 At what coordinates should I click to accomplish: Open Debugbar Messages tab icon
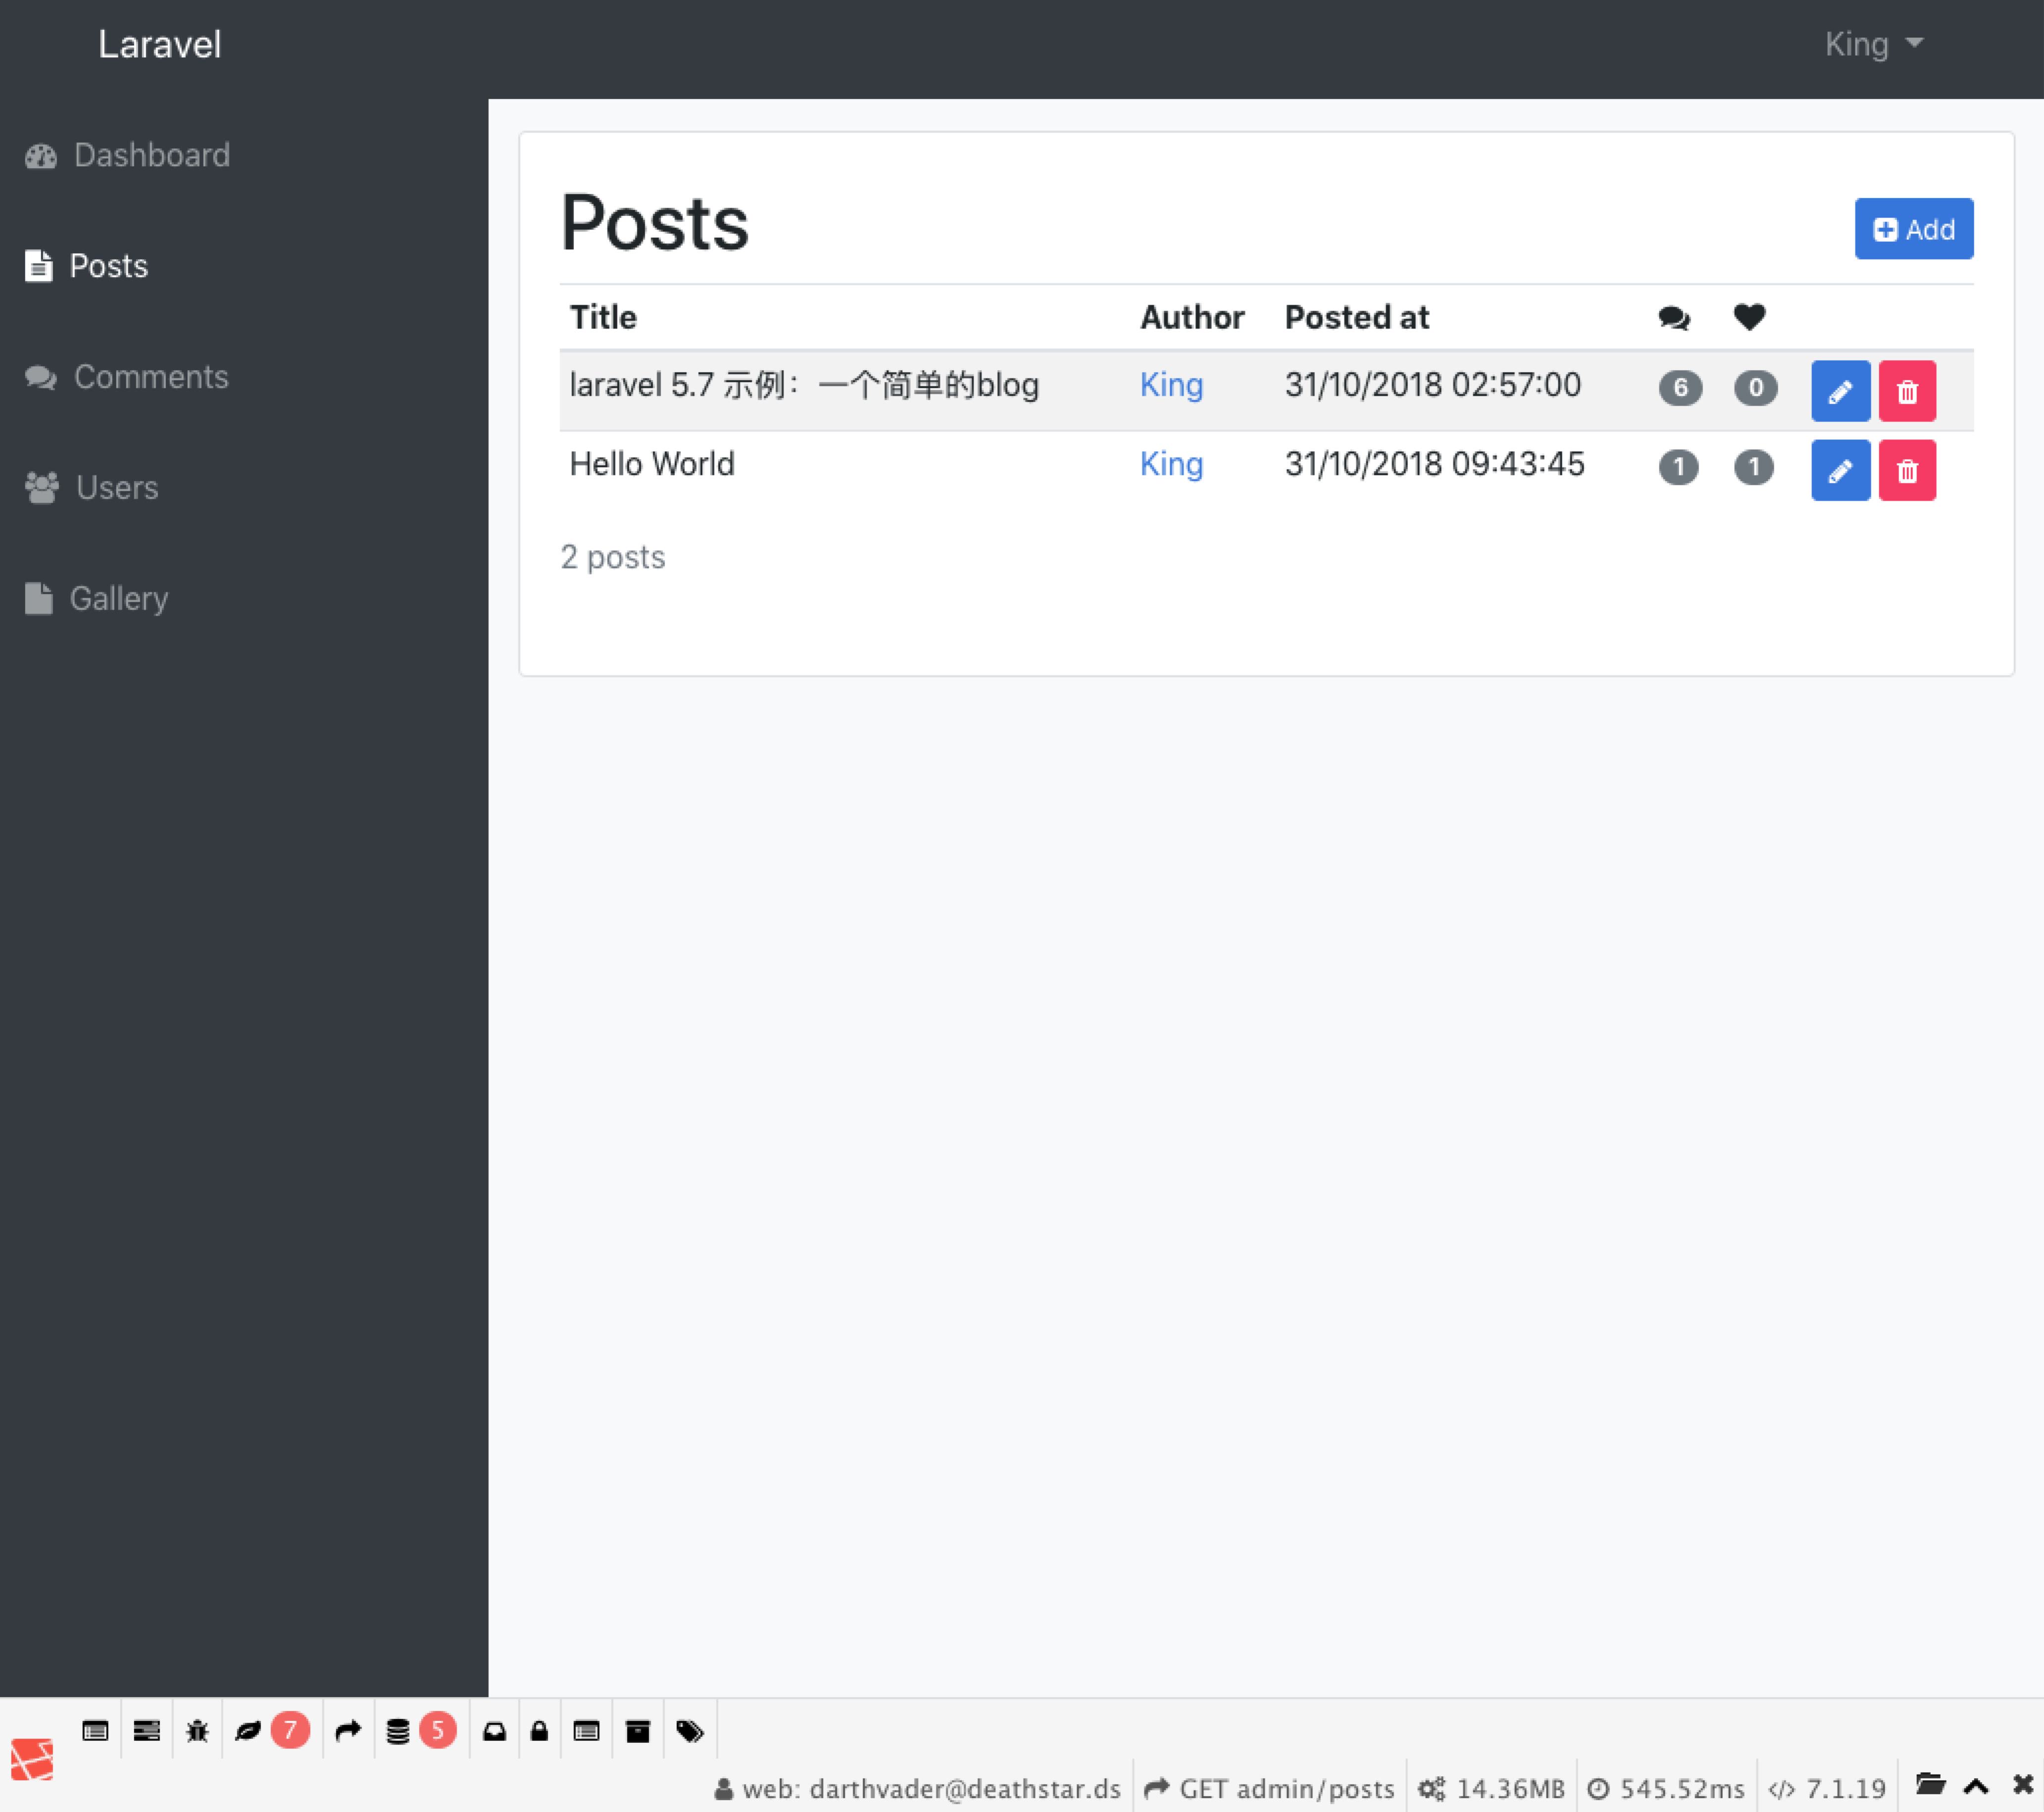[95, 1731]
